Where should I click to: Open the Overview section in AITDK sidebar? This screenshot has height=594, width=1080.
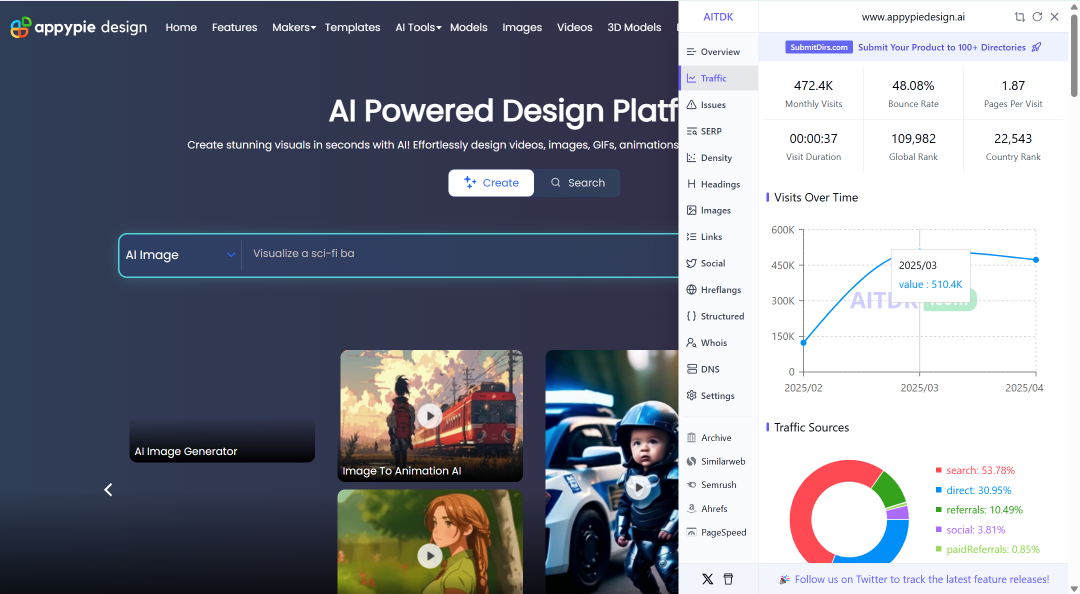click(x=718, y=52)
